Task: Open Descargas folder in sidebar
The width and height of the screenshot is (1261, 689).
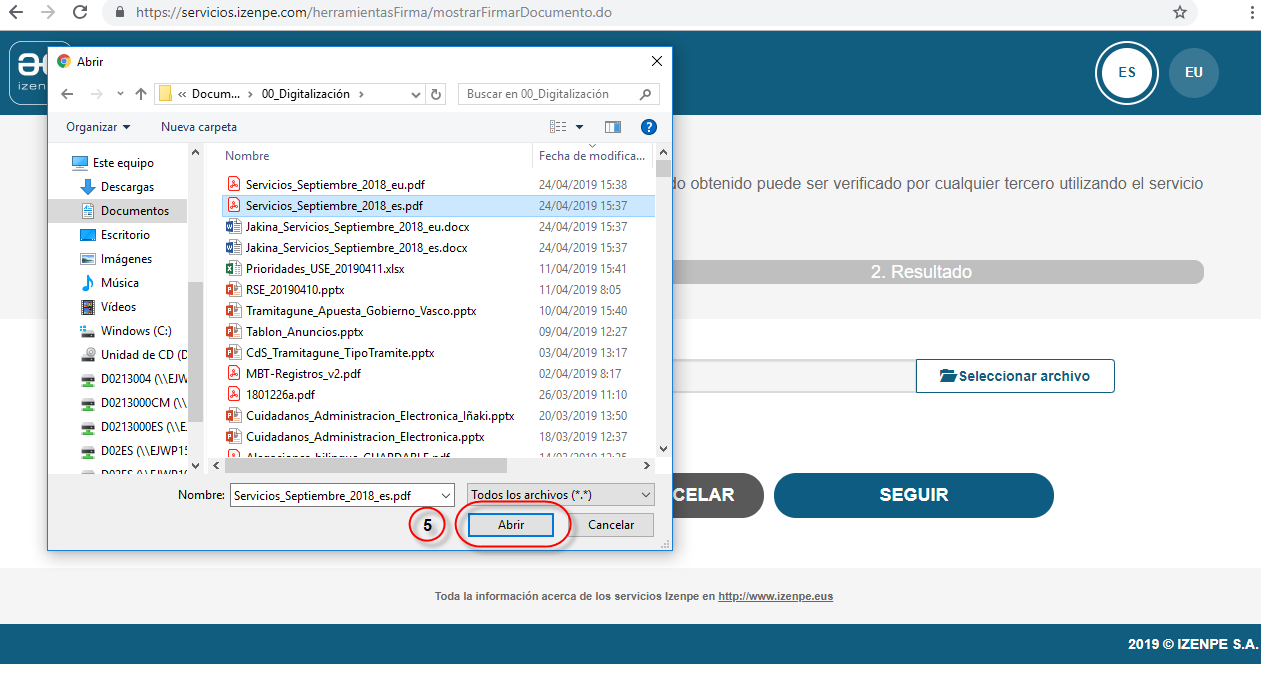Action: click(x=127, y=187)
